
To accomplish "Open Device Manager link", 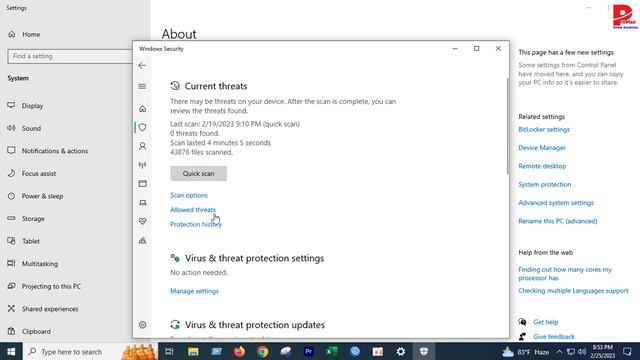I will pos(542,148).
